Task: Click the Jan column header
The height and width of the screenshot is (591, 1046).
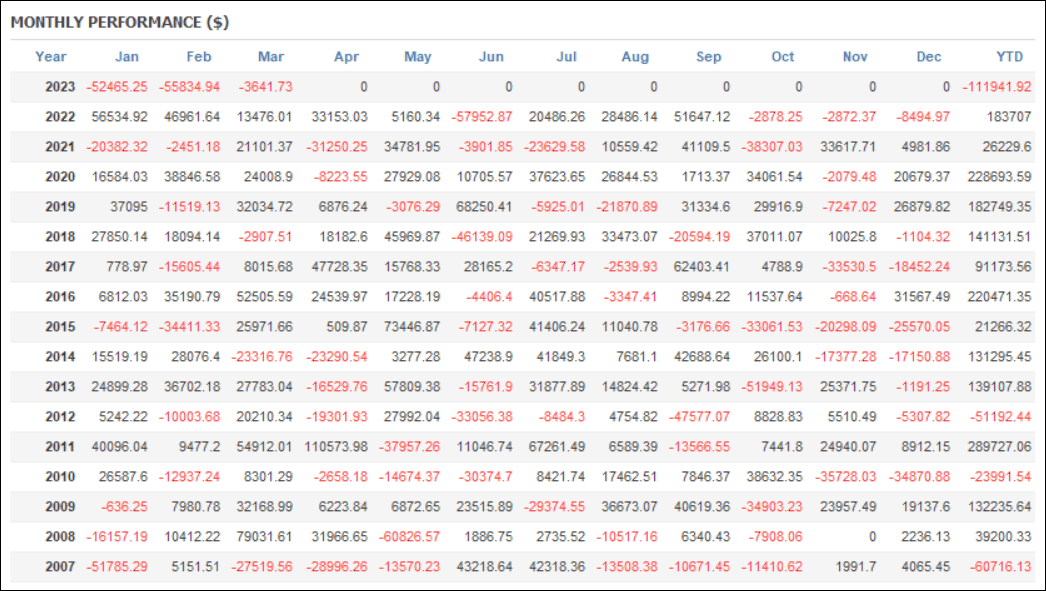Action: pos(127,57)
